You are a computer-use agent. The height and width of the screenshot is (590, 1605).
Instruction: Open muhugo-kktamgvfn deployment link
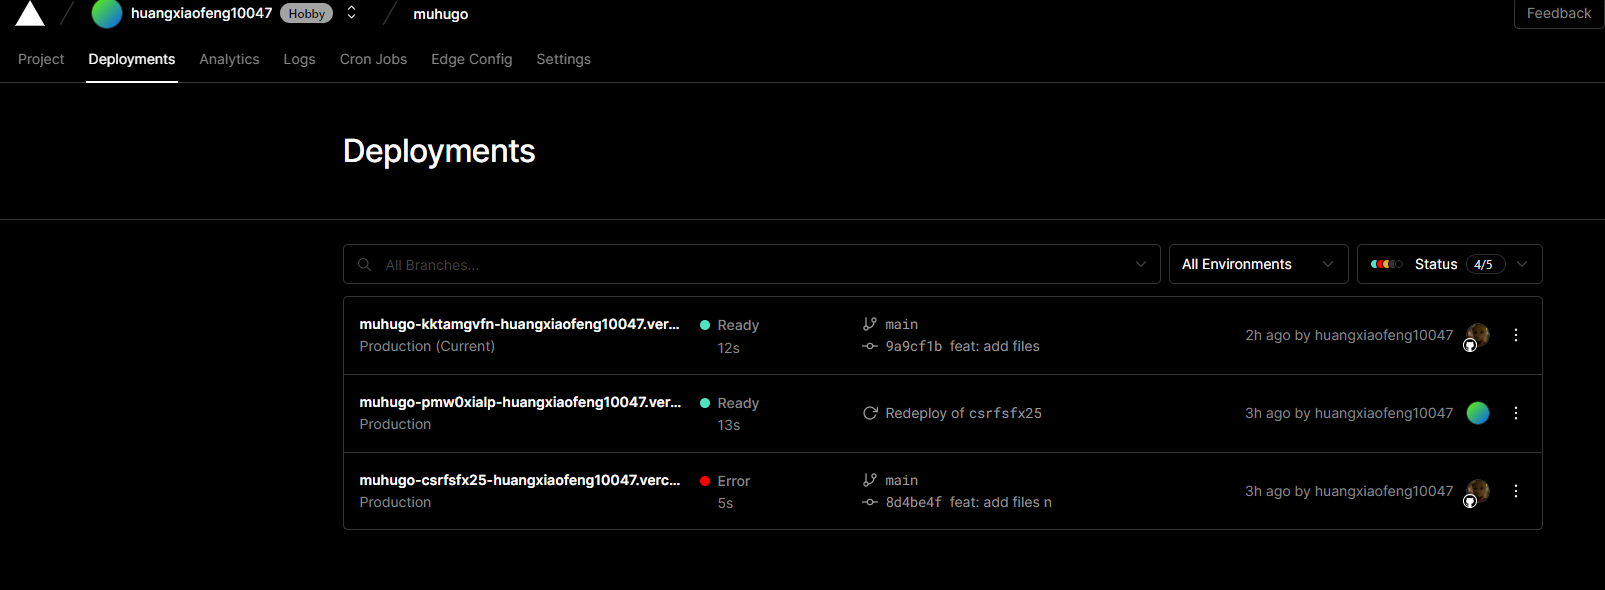point(519,324)
